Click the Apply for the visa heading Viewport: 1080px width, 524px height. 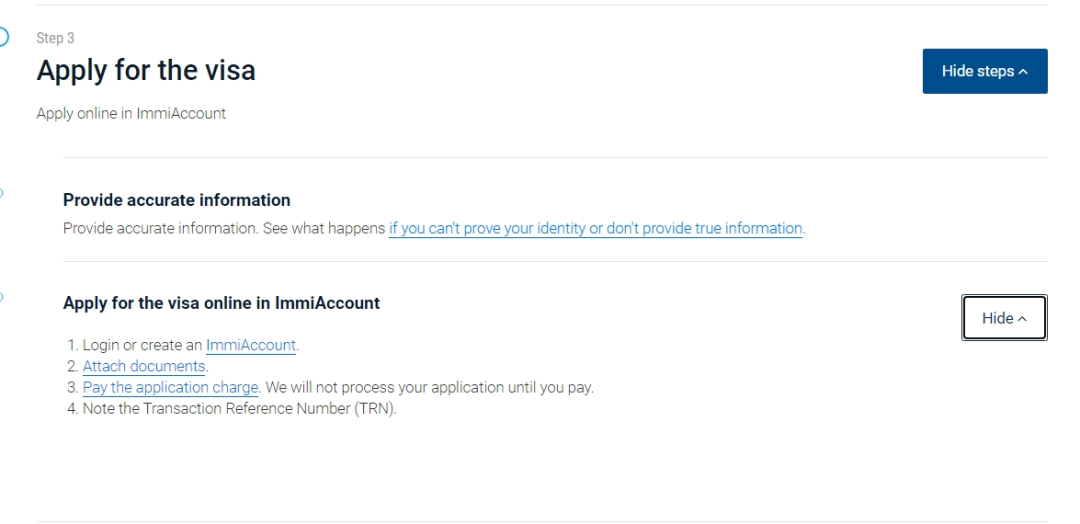(x=146, y=70)
